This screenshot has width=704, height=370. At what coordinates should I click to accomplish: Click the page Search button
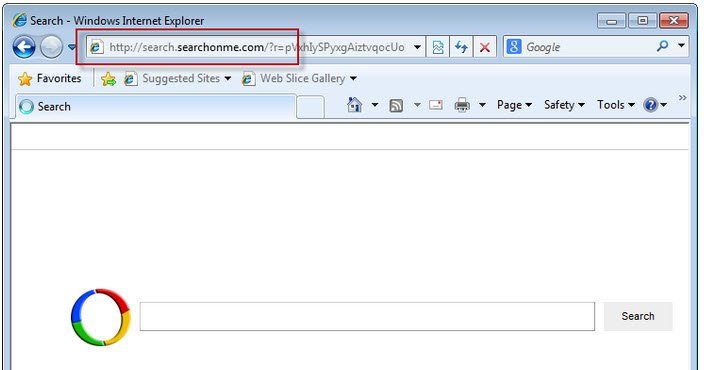[638, 316]
